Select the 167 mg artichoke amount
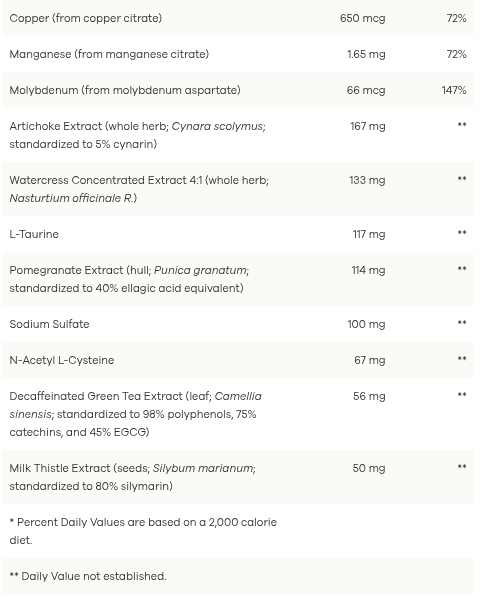489x597 pixels. tap(368, 126)
